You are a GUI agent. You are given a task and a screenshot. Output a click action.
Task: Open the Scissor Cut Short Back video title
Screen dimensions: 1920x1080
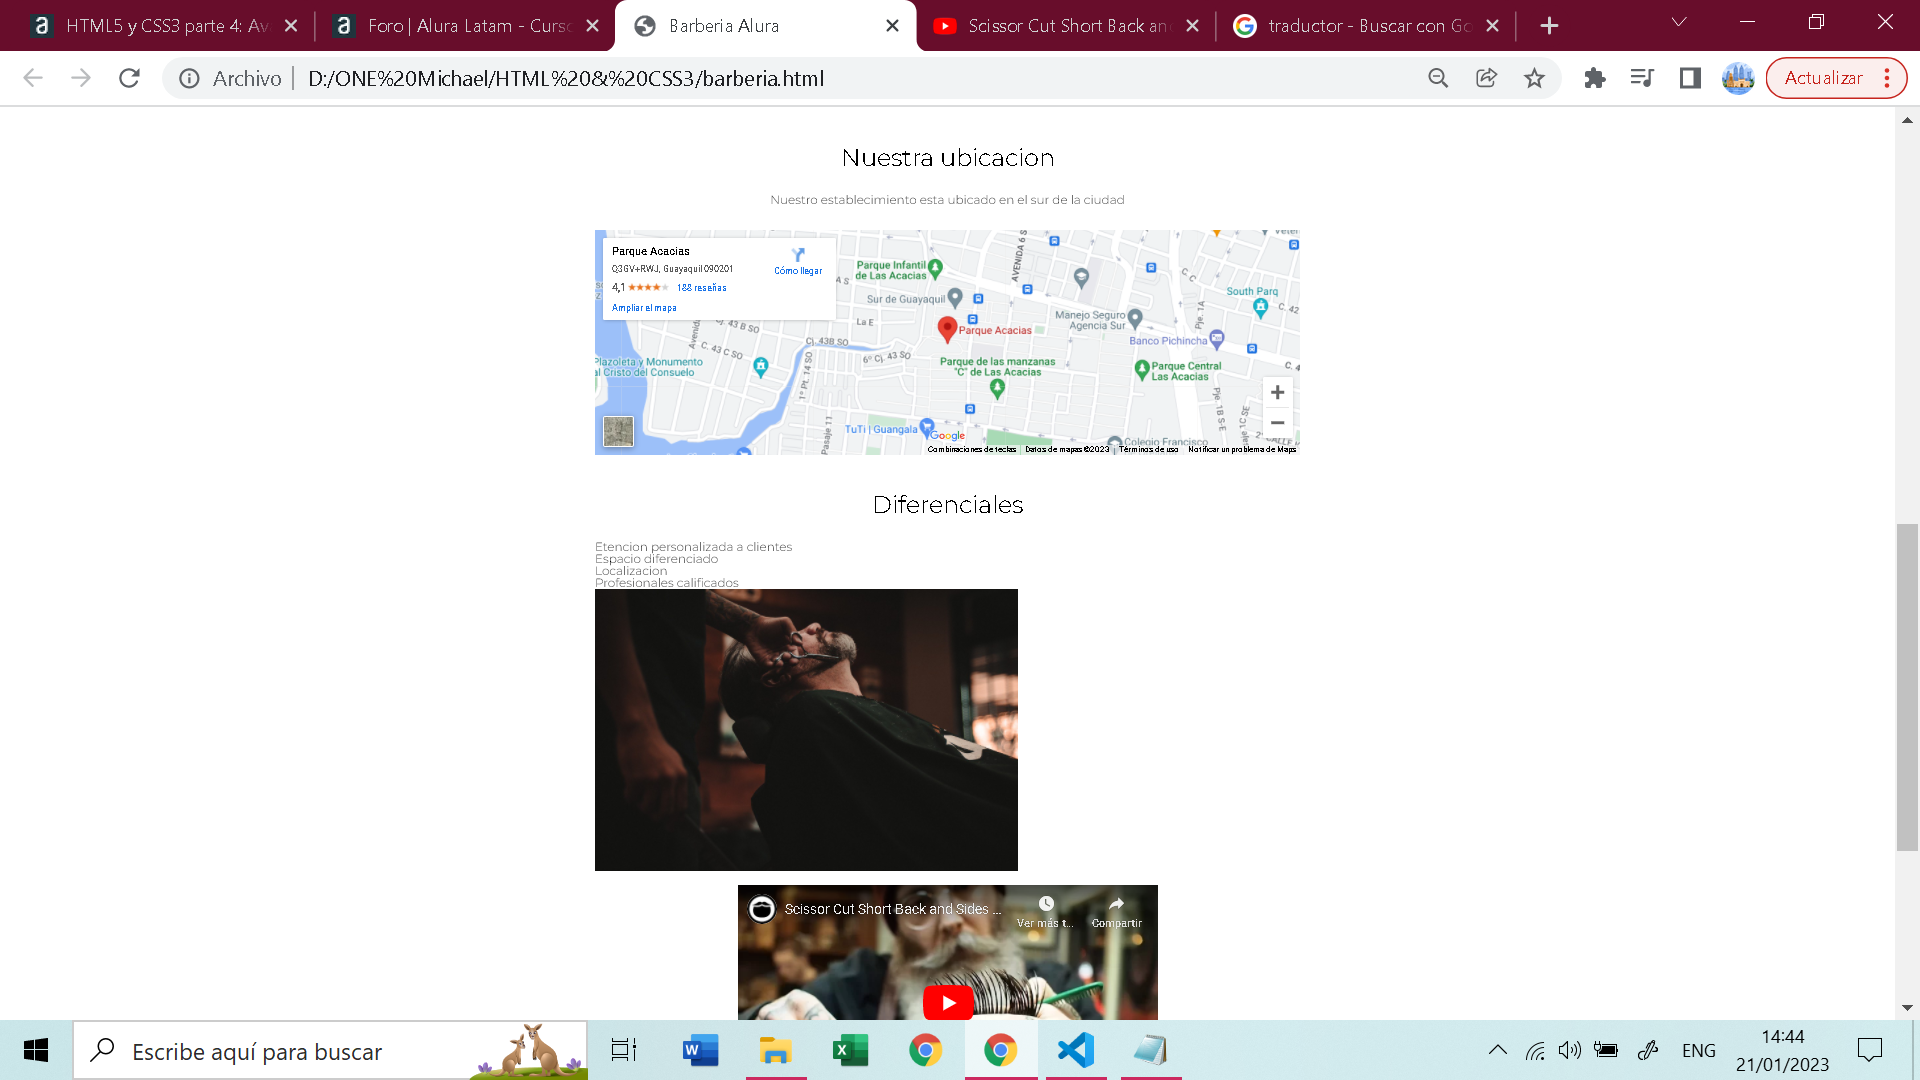tap(893, 909)
